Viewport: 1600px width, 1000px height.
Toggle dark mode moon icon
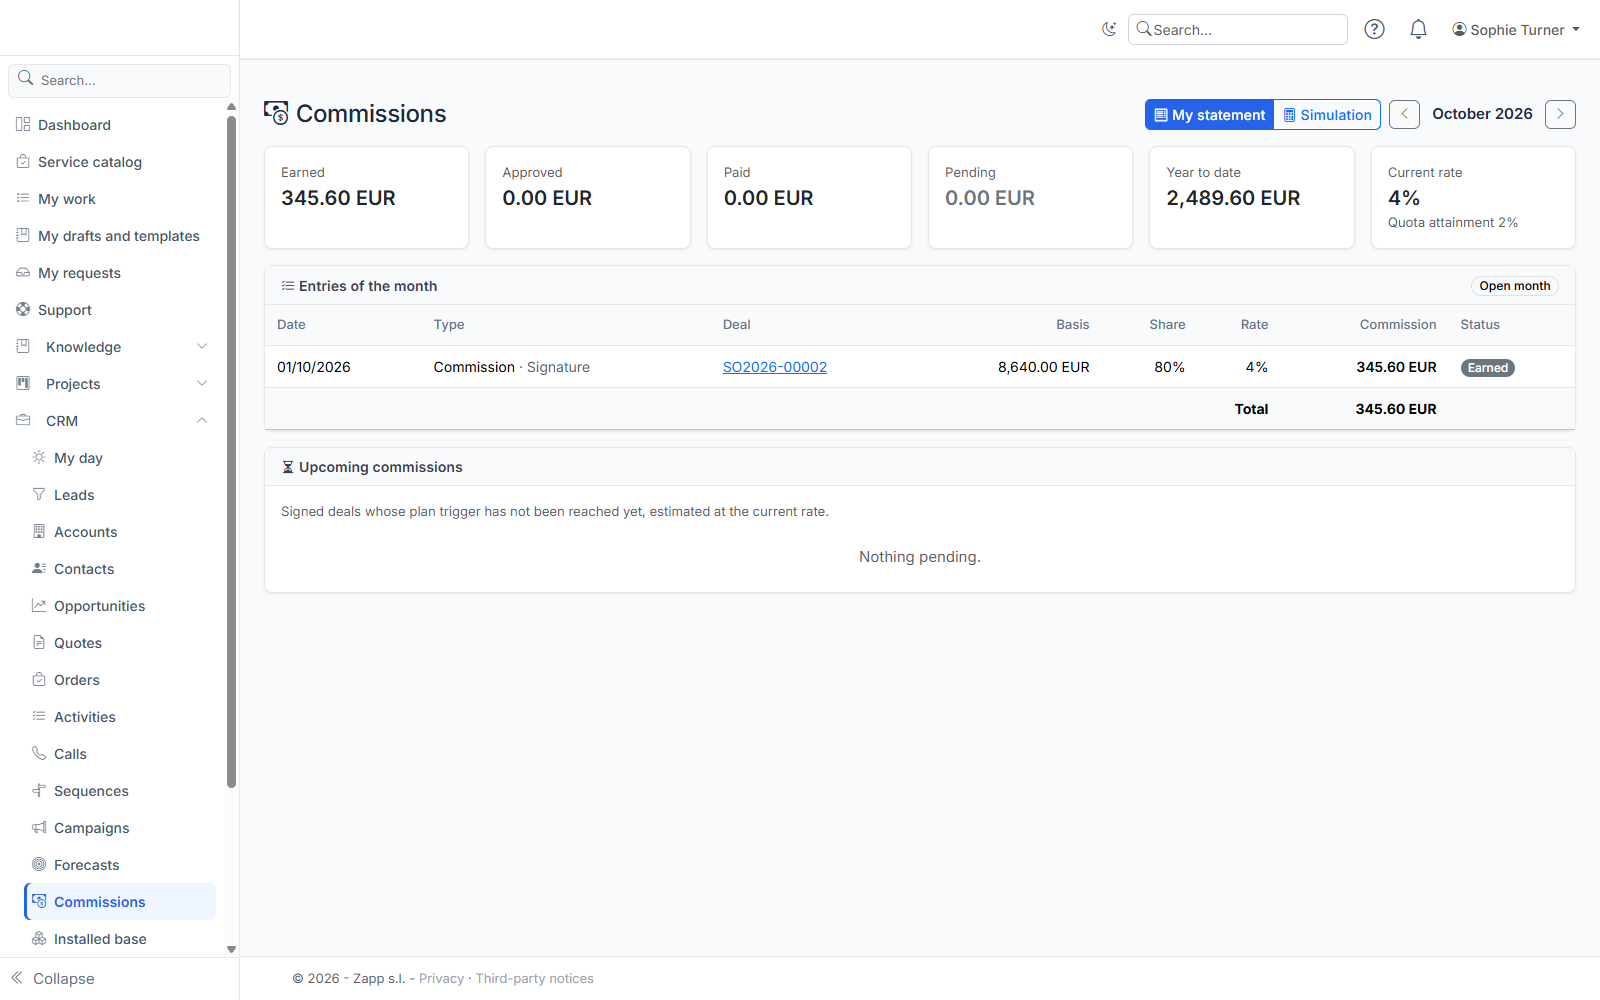tap(1109, 29)
